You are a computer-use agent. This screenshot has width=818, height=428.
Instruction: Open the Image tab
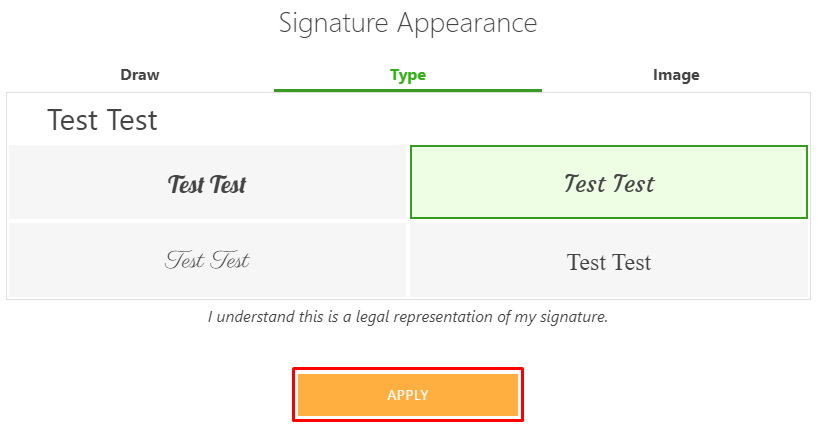coord(676,75)
